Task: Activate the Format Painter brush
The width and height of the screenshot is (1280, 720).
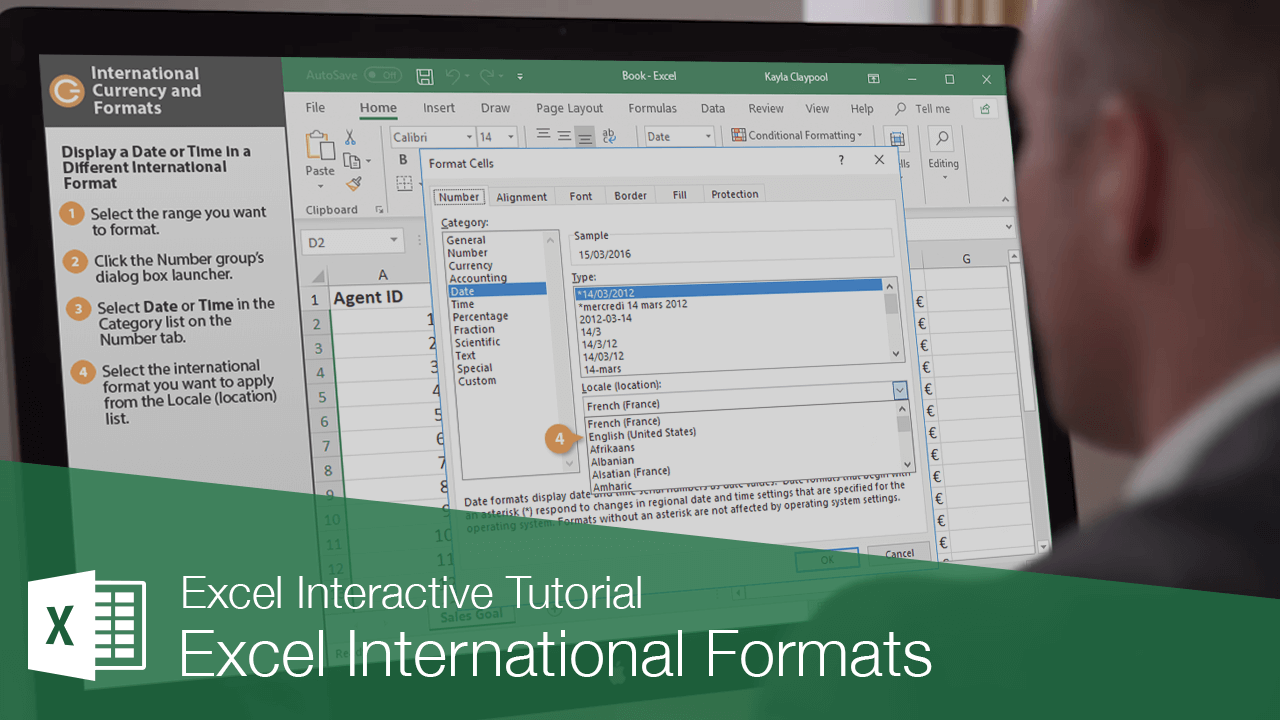Action: click(353, 184)
